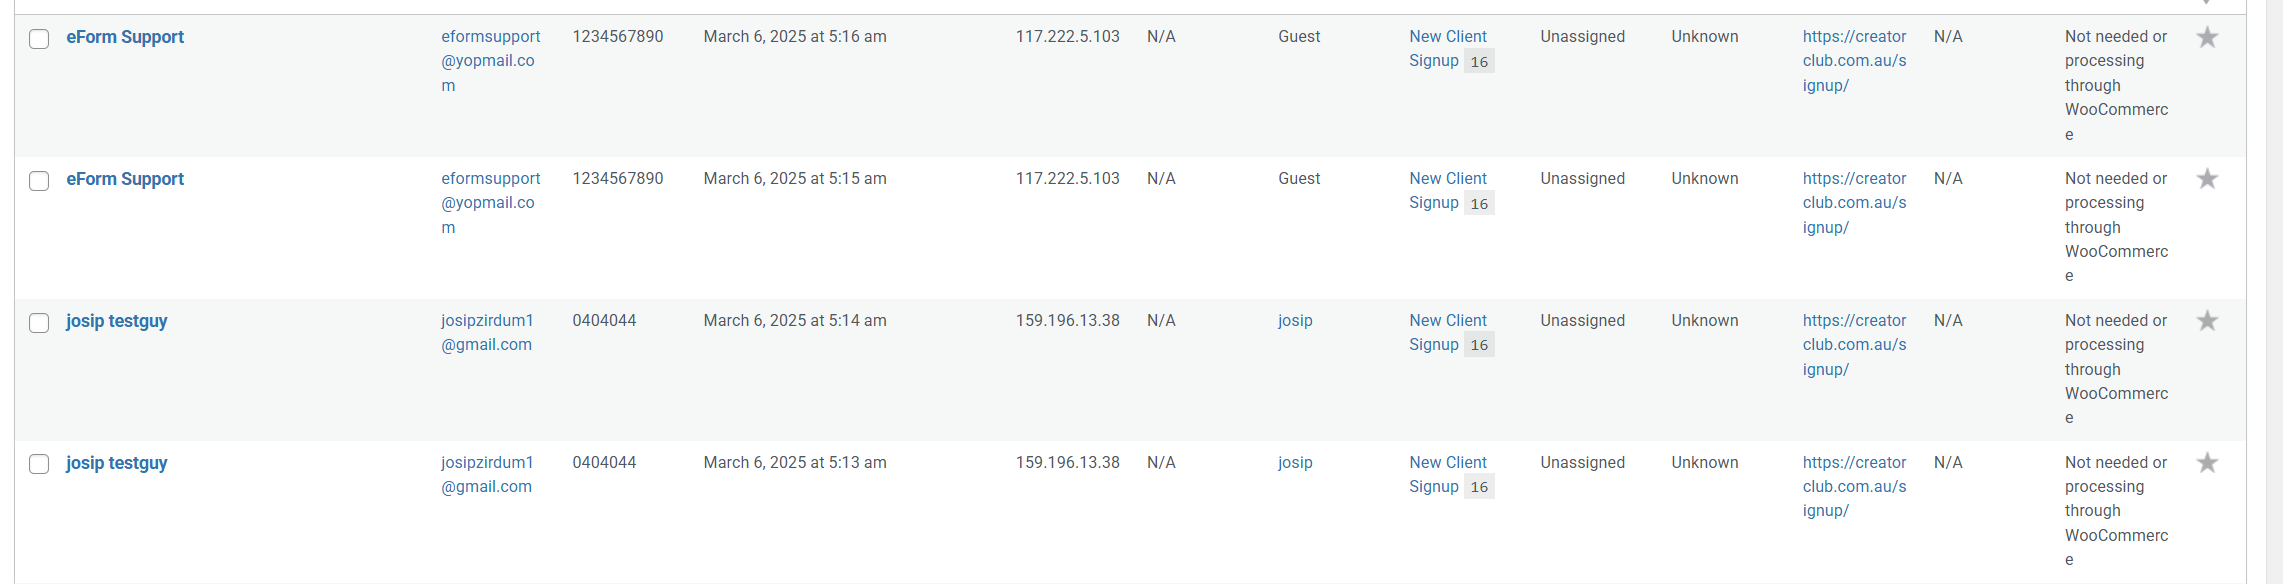Open eForm Support entry from 5:15 am
Screen dimensions: 2283x584
125,179
